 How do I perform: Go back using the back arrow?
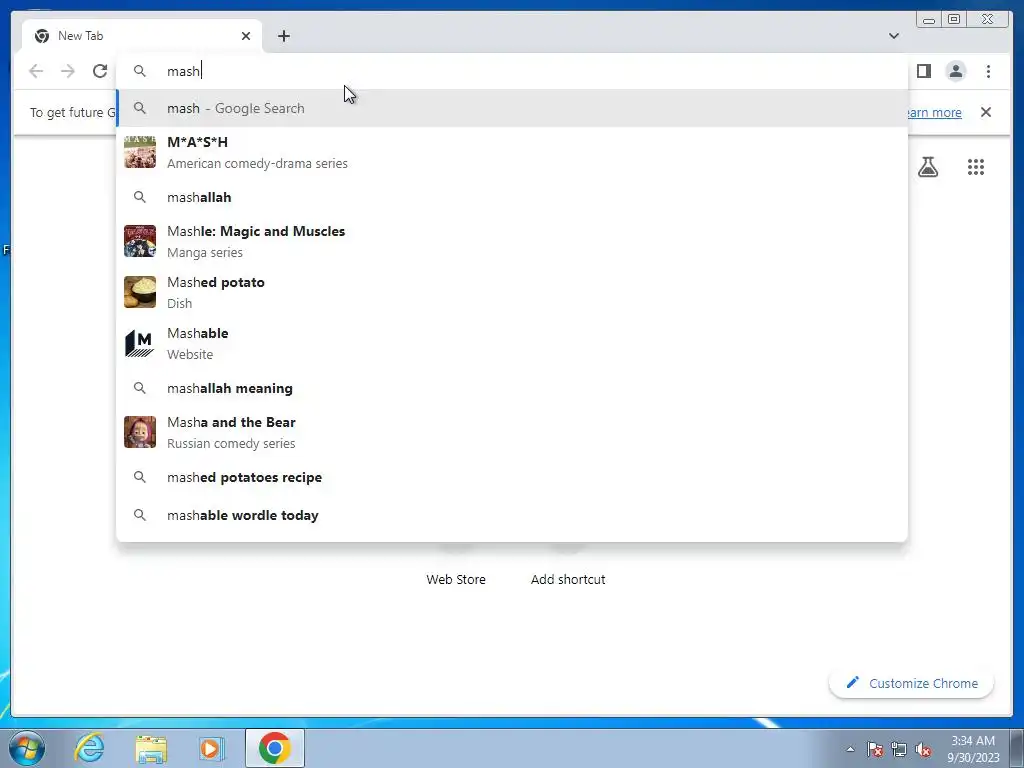[36, 71]
